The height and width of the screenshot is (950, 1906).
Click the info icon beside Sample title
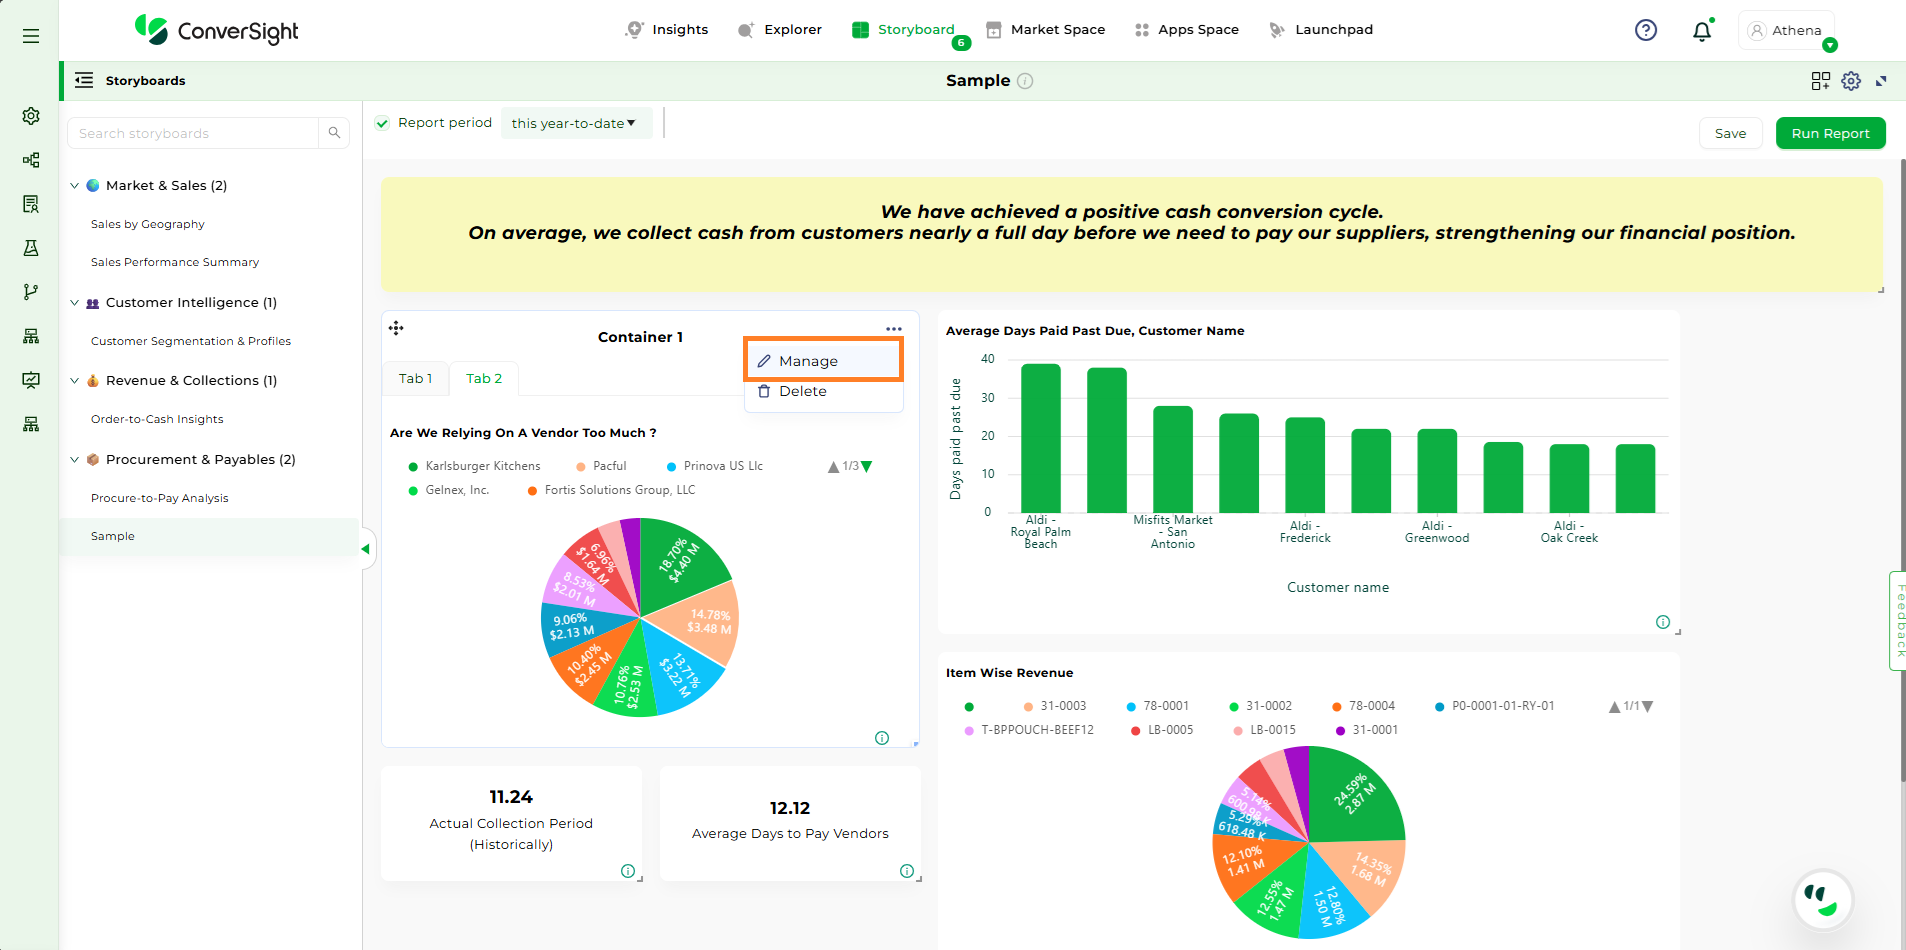1025,81
